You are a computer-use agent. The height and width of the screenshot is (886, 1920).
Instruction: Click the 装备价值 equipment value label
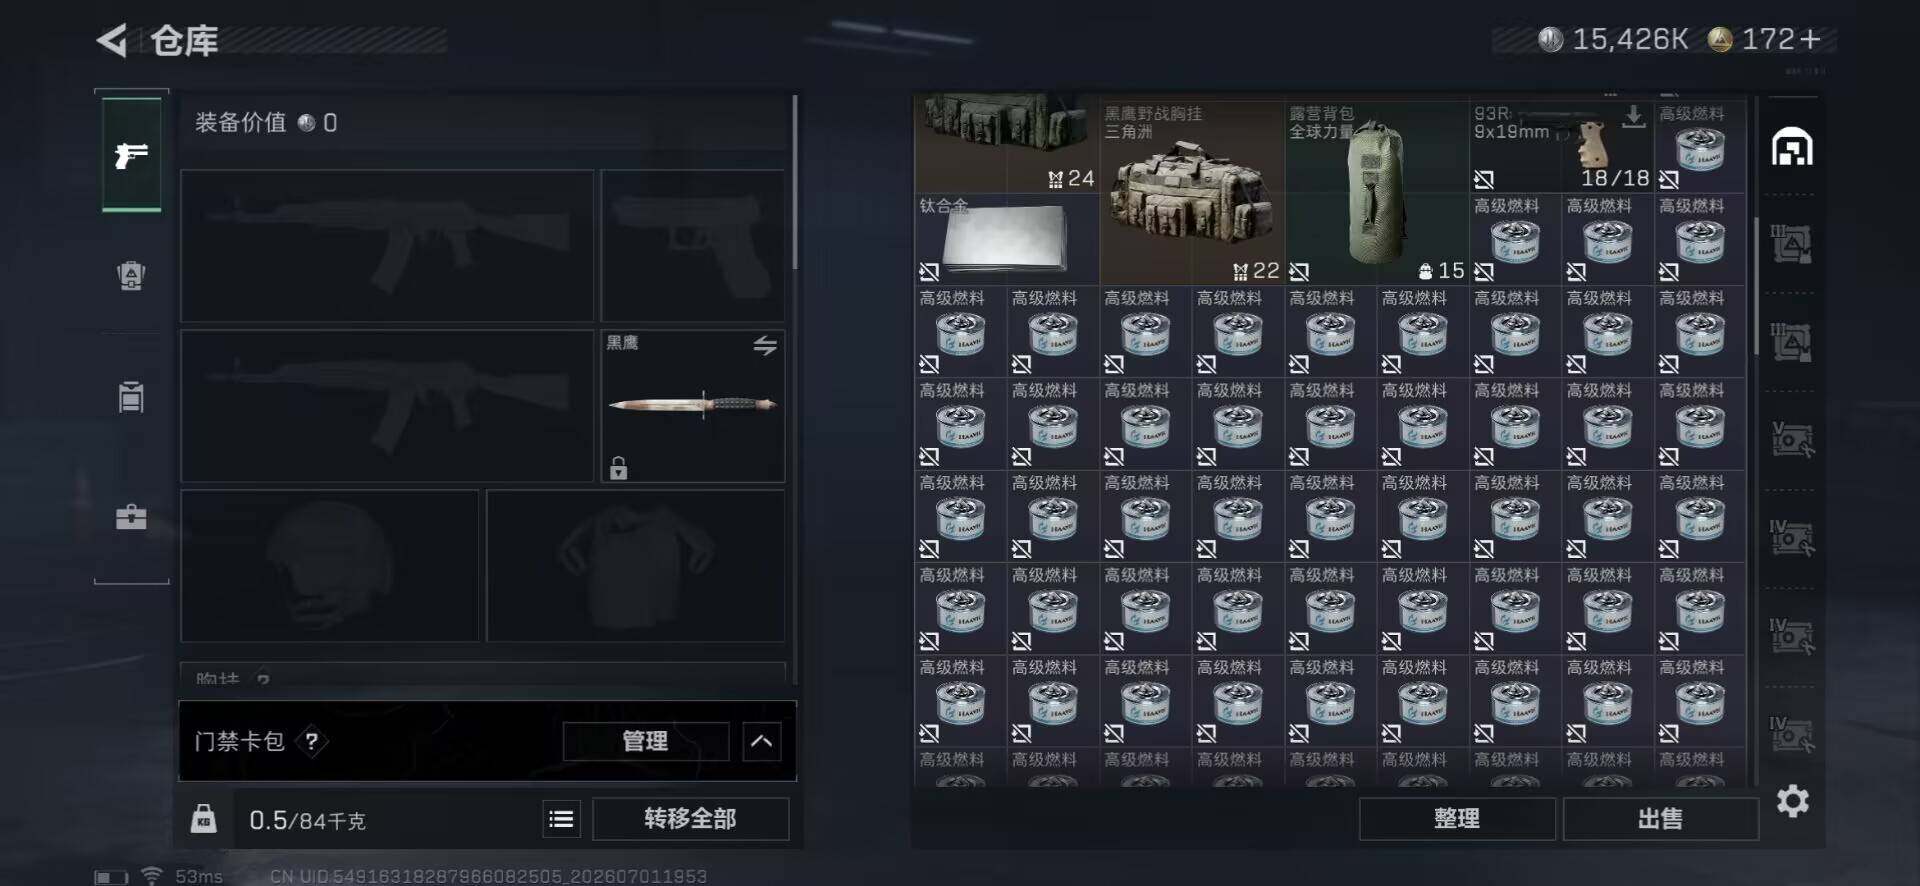240,122
